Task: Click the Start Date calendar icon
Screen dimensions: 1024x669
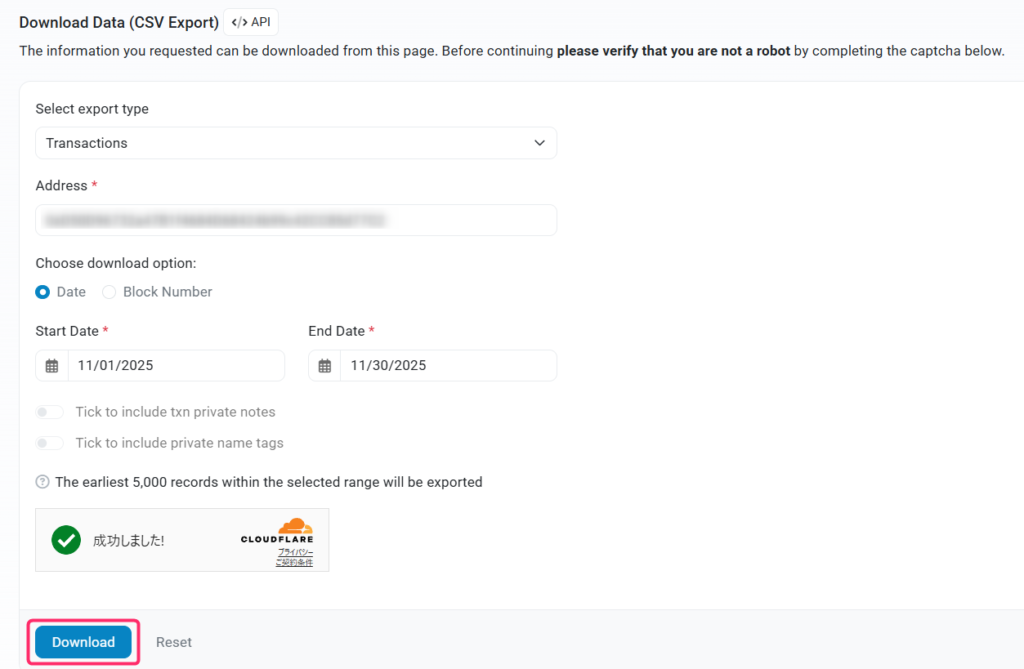Action: 52,366
